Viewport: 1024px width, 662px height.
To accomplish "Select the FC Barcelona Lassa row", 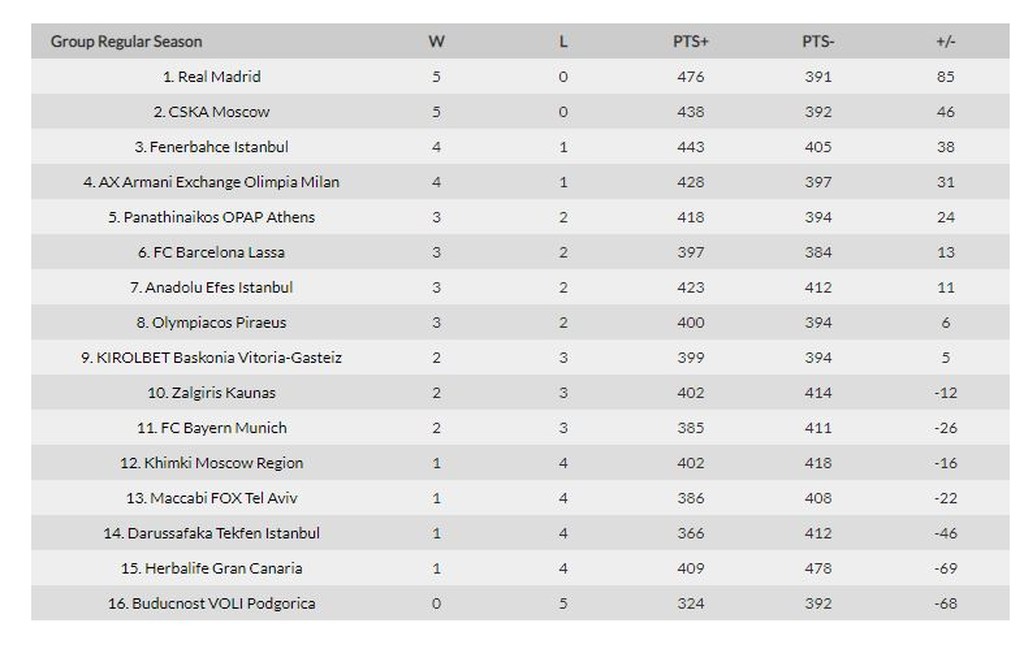I will pos(219,252).
